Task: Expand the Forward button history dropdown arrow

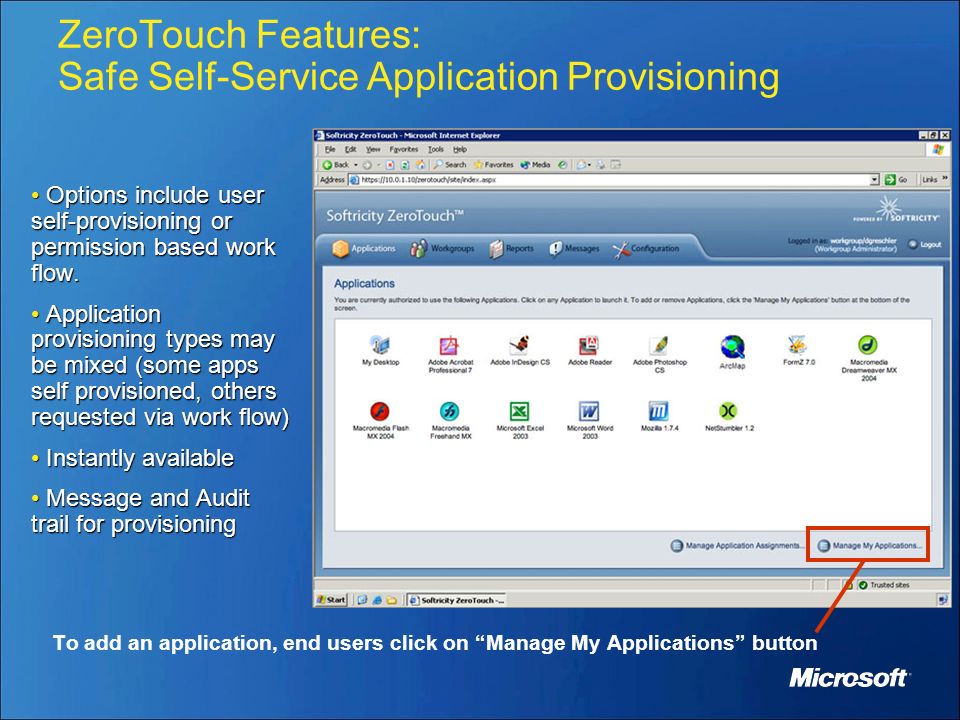Action: click(x=378, y=165)
